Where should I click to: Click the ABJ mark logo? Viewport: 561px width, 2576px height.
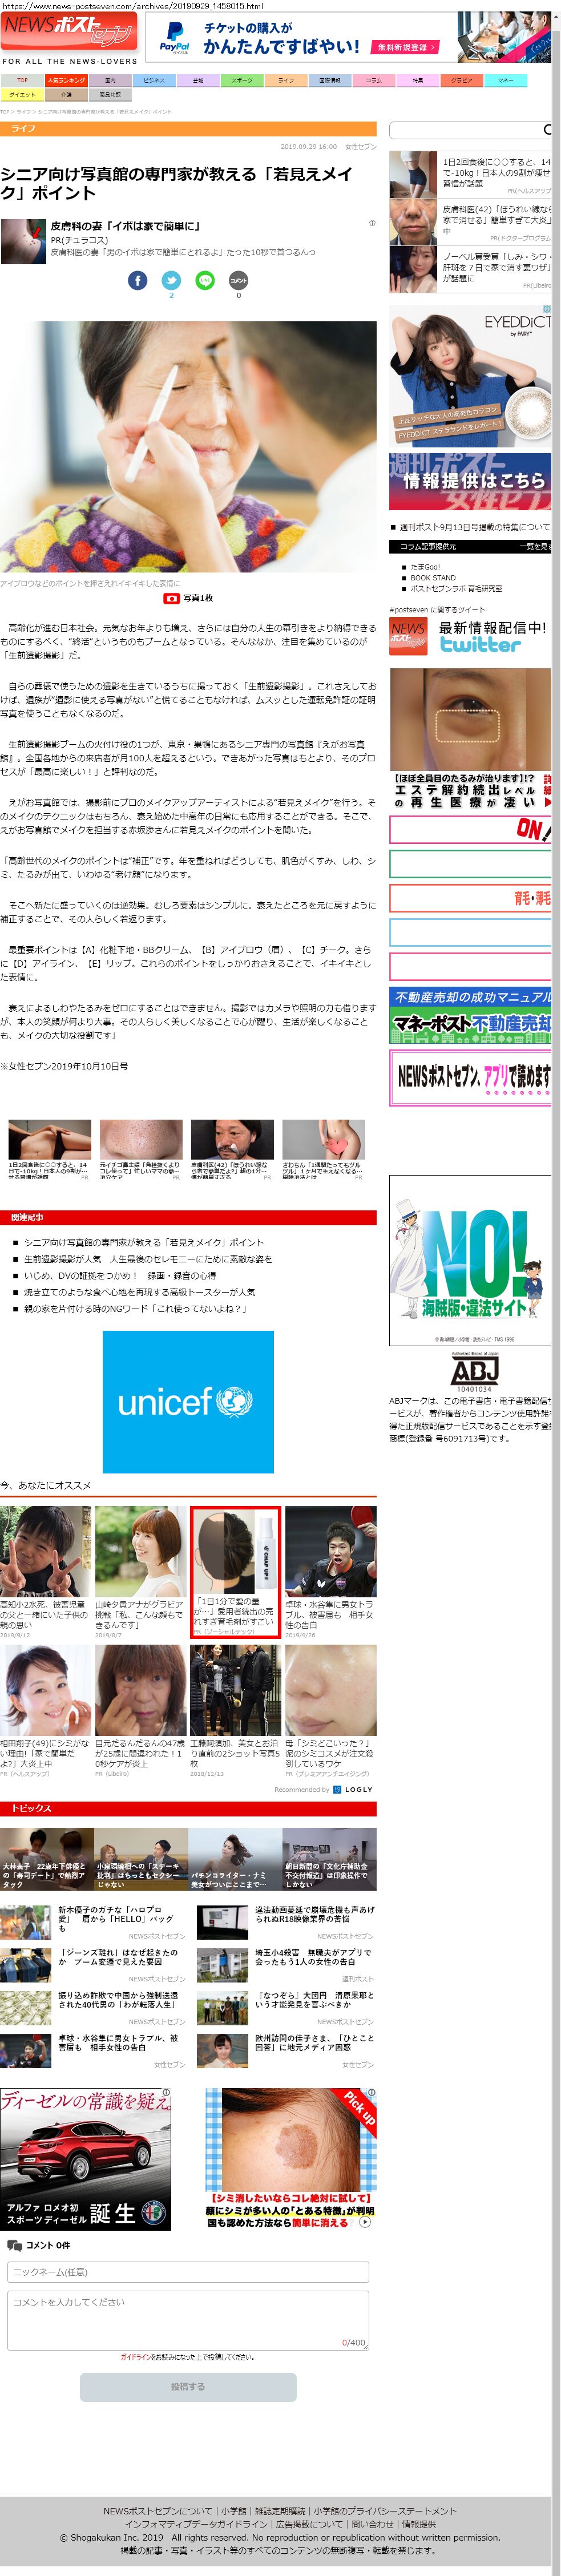(474, 1371)
